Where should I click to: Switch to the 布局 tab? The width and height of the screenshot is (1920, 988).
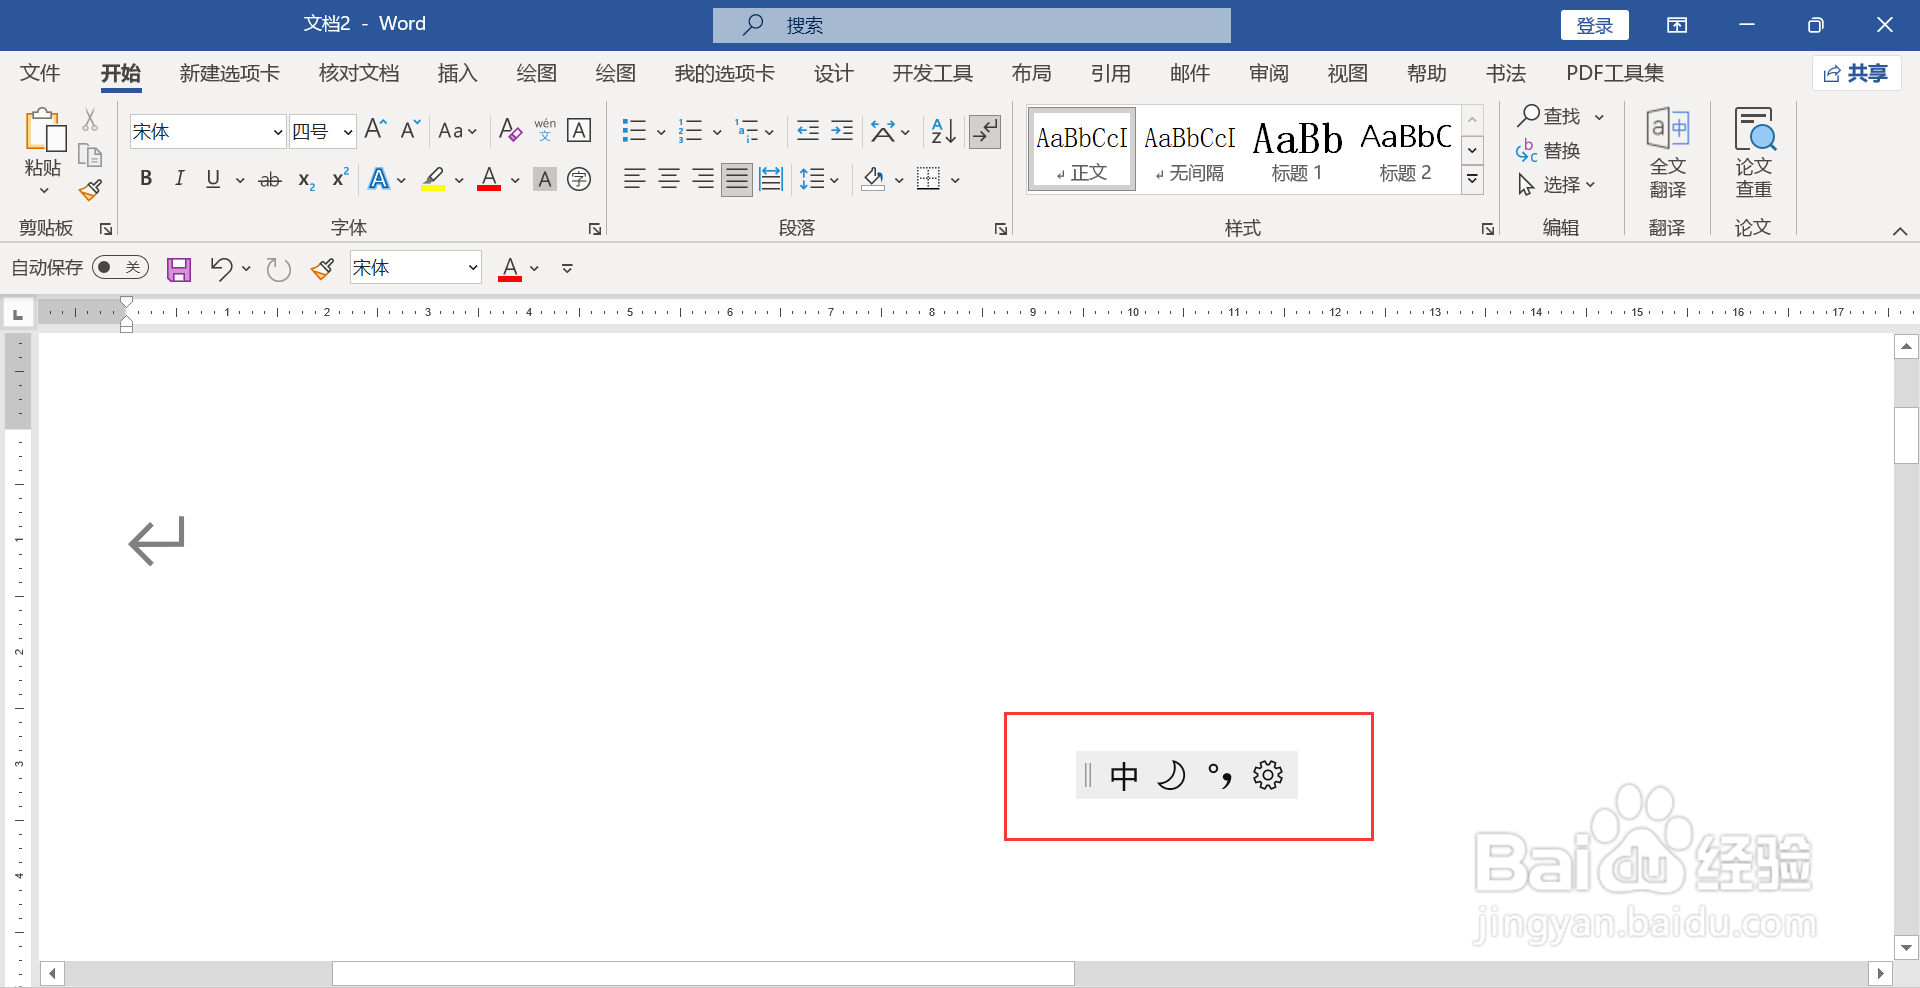tap(1031, 73)
